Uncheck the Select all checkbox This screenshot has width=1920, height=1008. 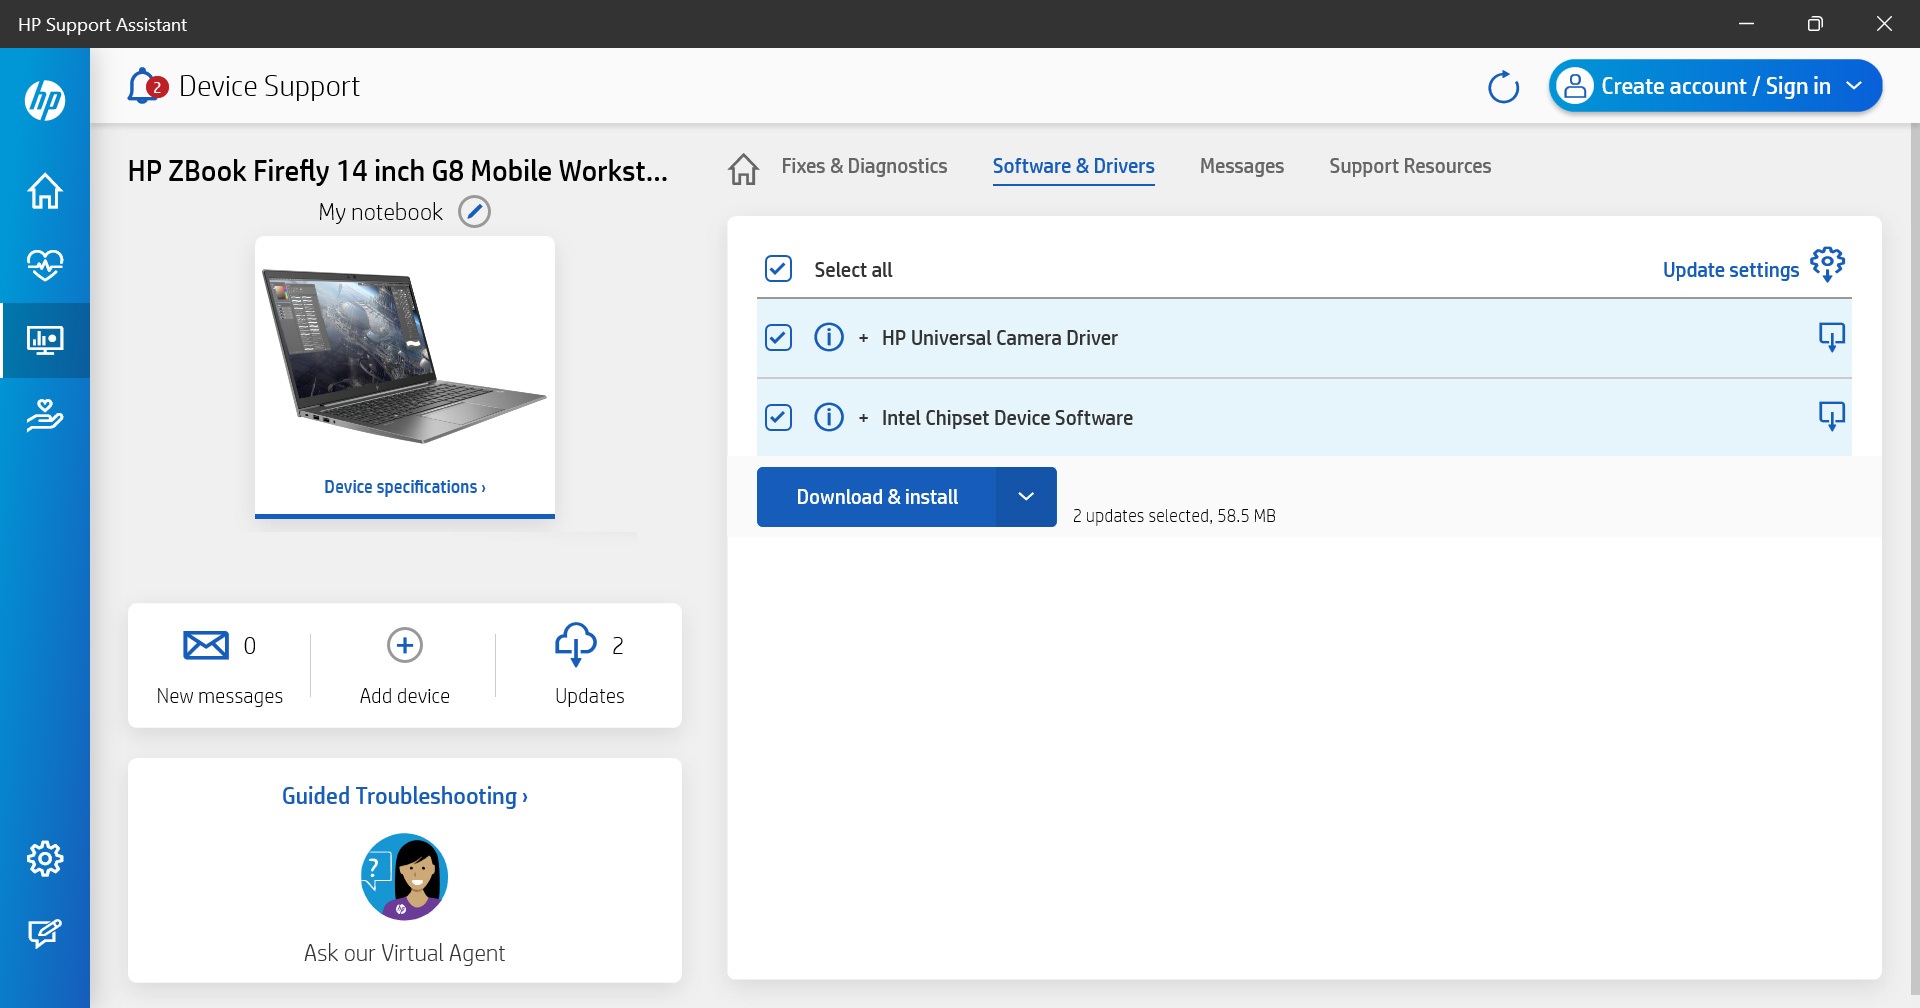pyautogui.click(x=778, y=269)
